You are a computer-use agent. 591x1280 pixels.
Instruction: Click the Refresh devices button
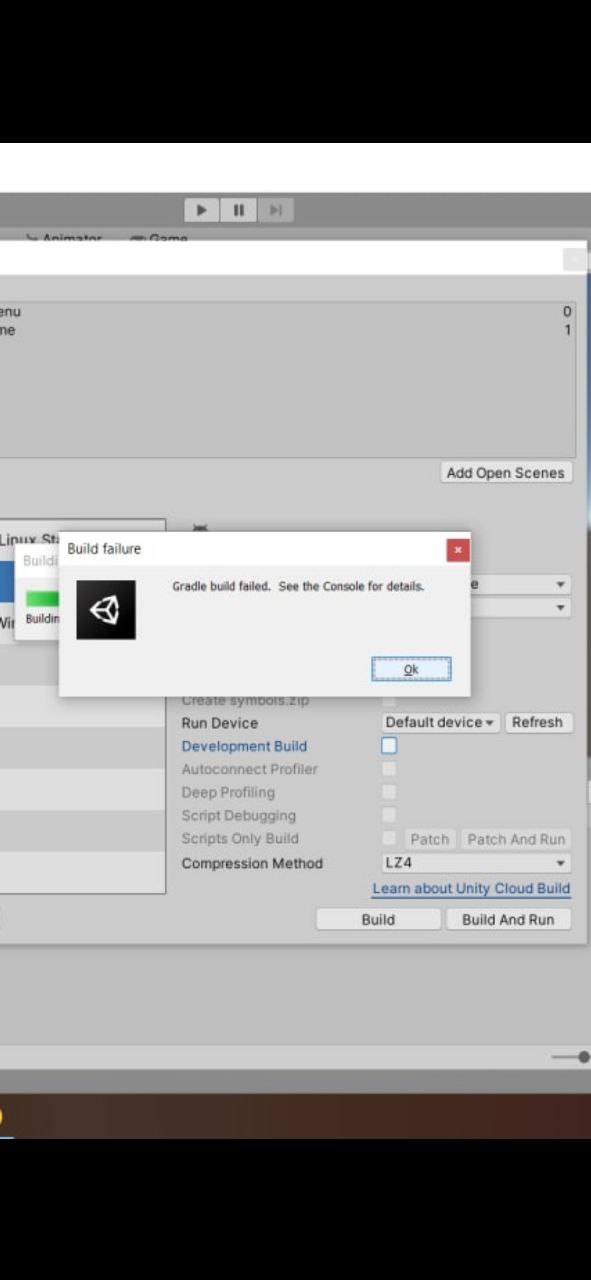coord(537,722)
